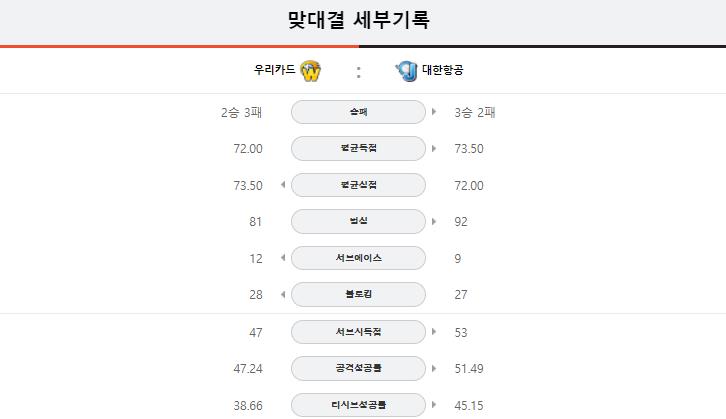Click the arrow right of 리시브성공률
726x419 pixels.
click(x=434, y=405)
